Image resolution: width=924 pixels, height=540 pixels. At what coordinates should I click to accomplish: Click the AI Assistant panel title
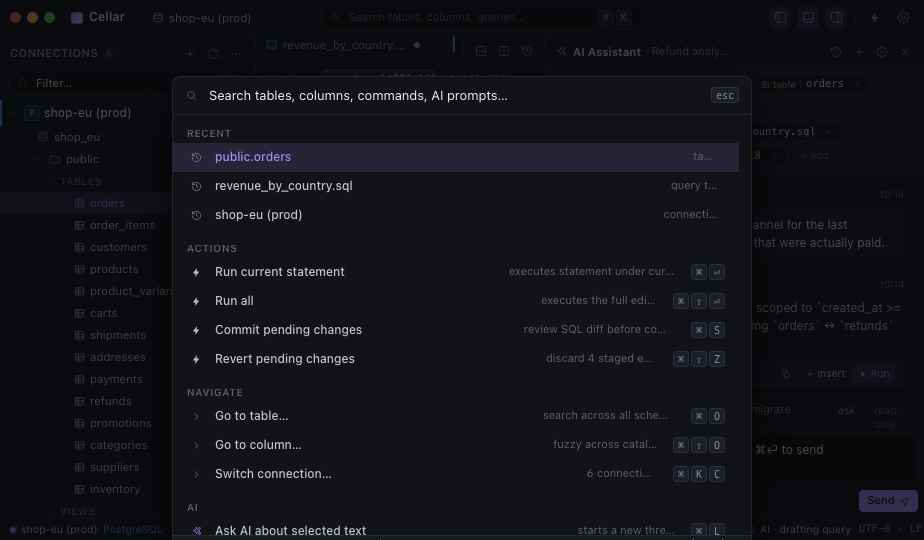coord(606,52)
